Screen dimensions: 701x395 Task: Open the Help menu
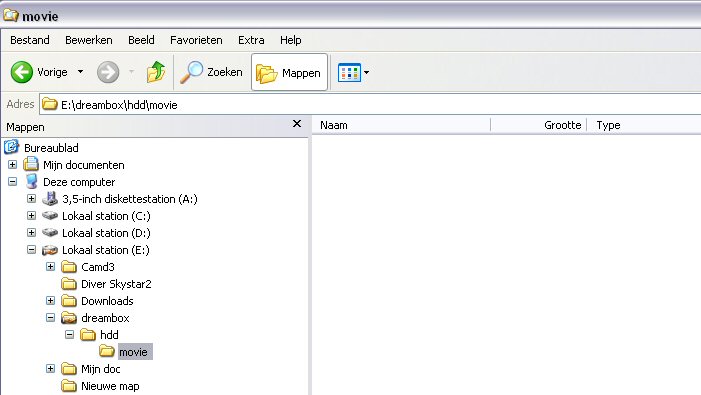pyautogui.click(x=291, y=40)
